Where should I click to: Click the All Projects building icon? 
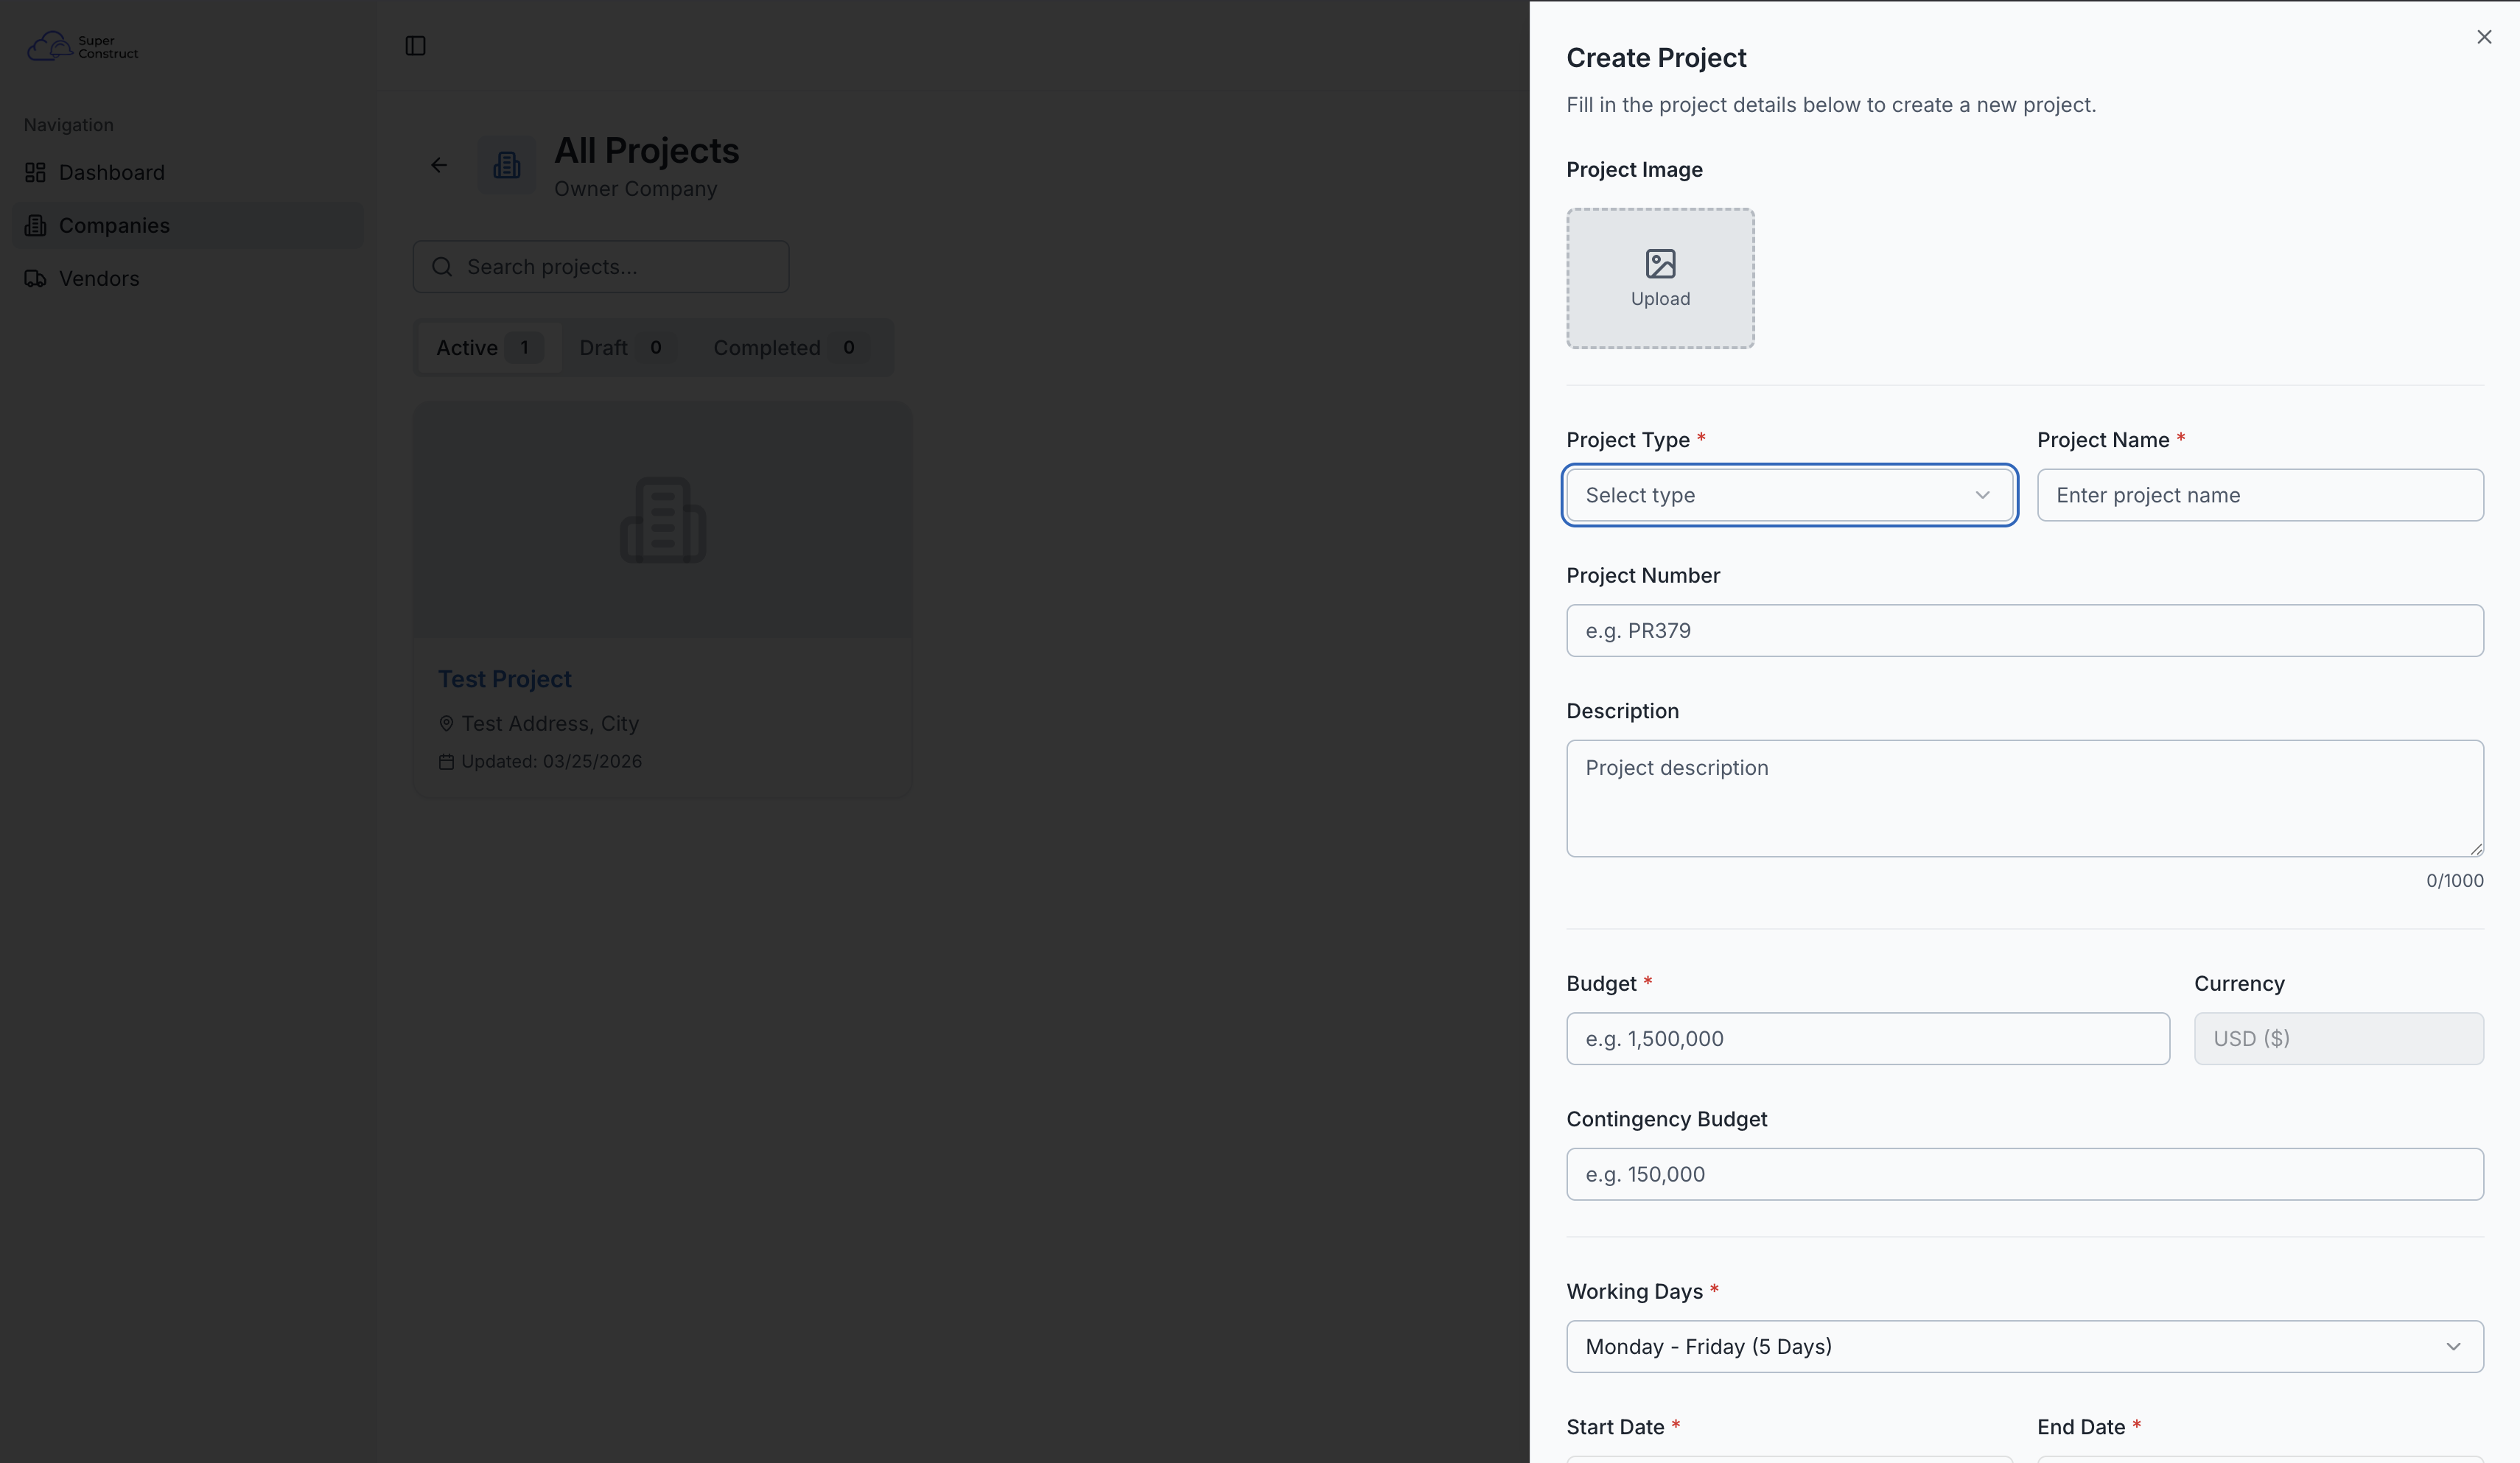tap(507, 165)
